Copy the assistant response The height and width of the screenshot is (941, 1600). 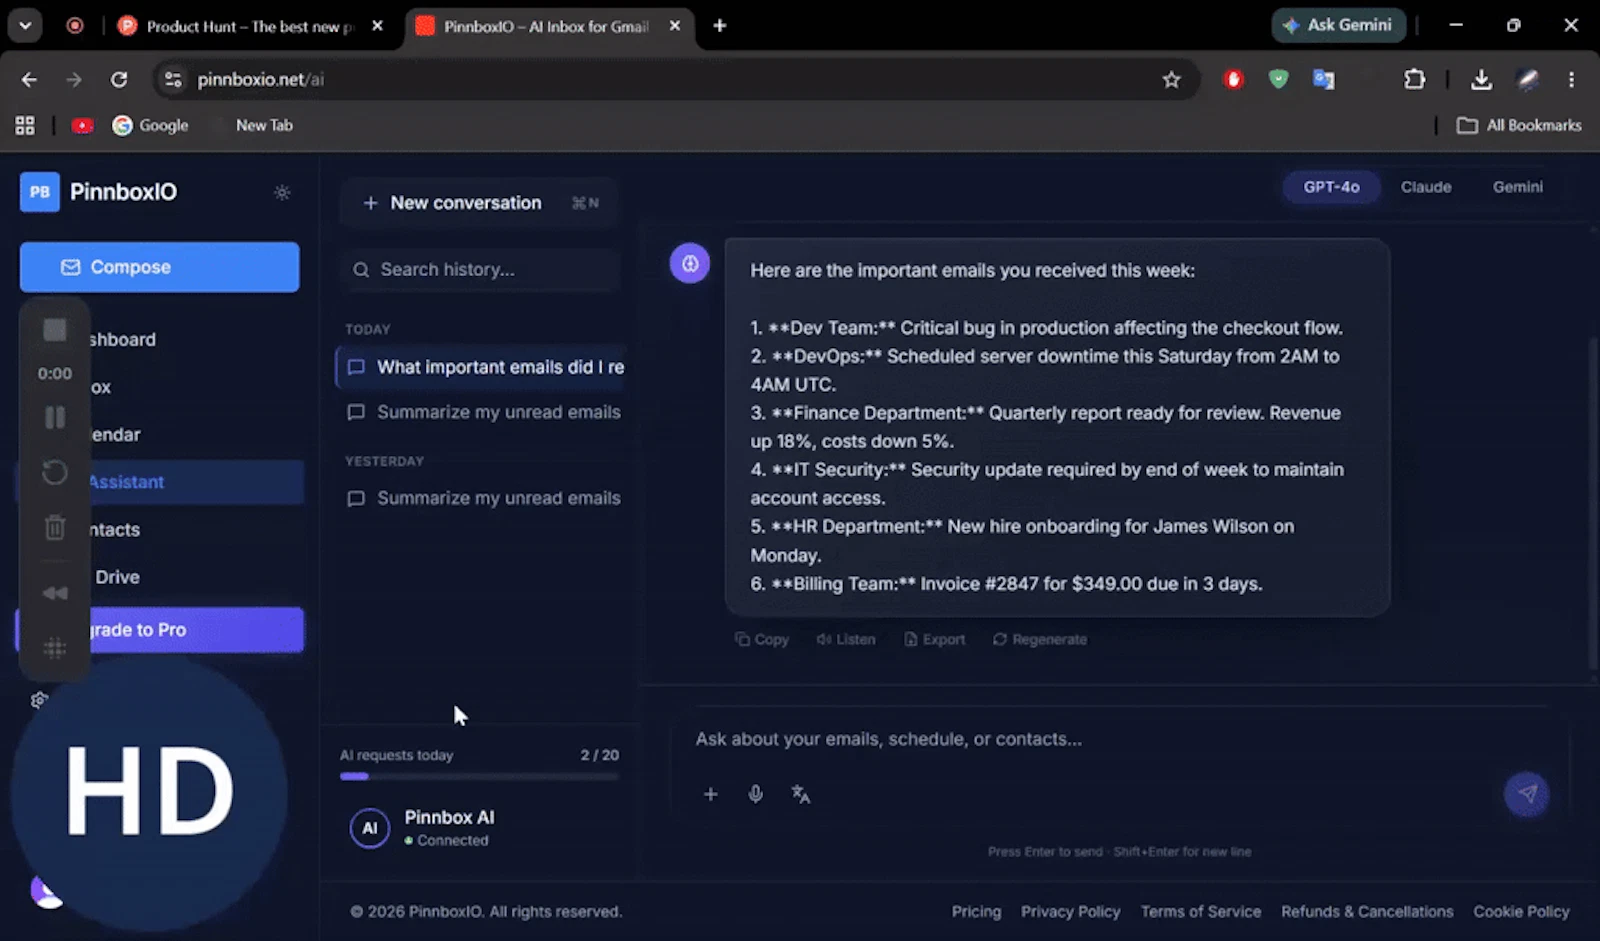(x=762, y=639)
